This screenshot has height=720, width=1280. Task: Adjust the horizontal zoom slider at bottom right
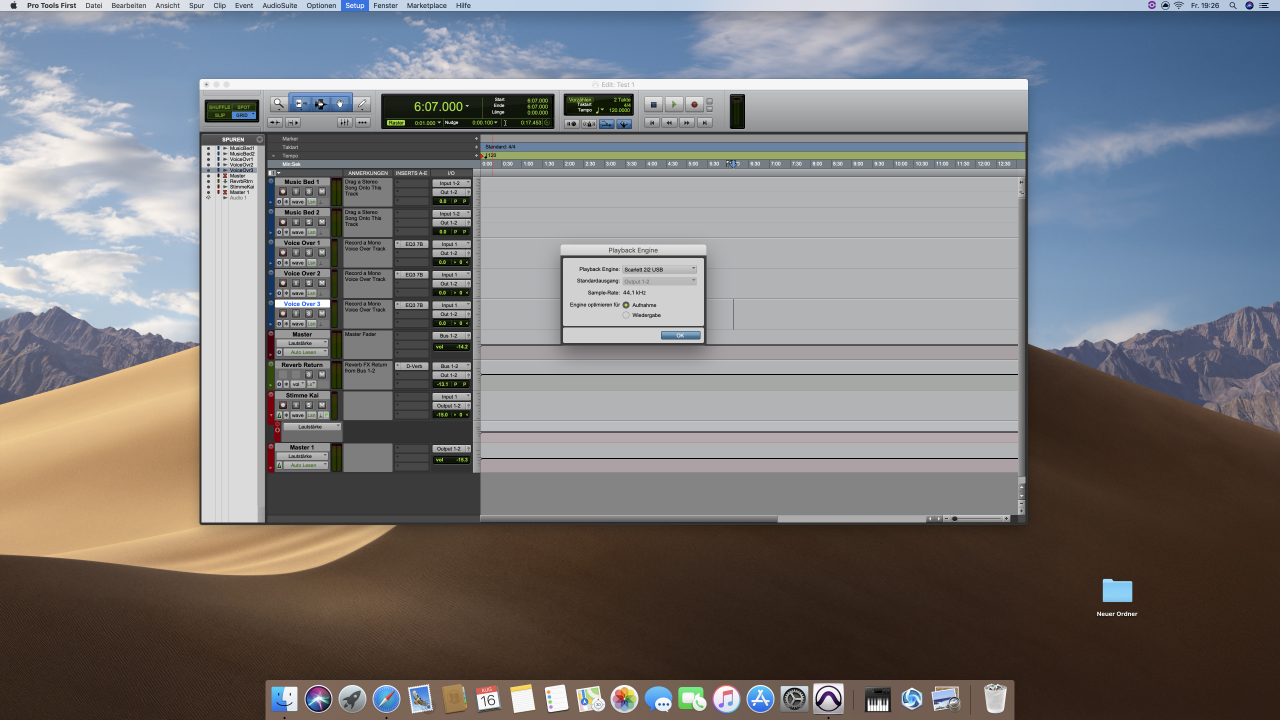[978, 518]
